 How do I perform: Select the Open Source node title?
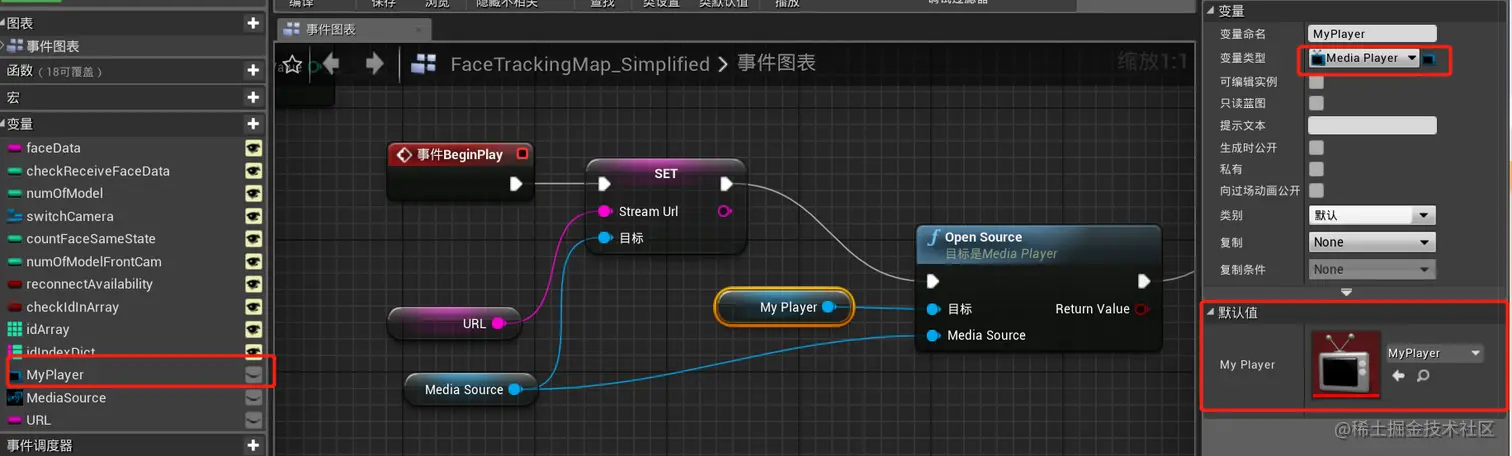[x=983, y=237]
